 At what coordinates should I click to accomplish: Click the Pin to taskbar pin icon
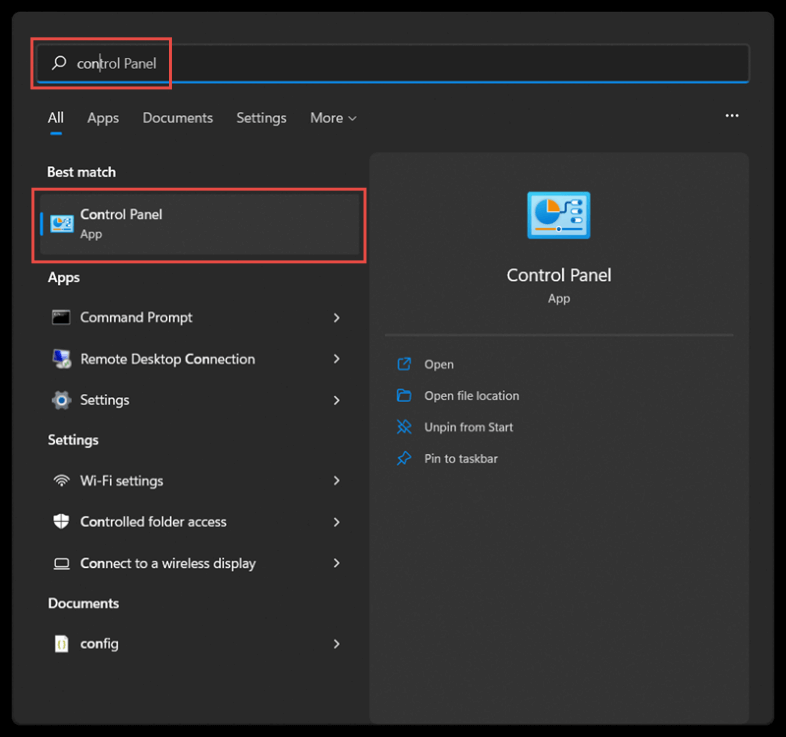[x=404, y=458]
